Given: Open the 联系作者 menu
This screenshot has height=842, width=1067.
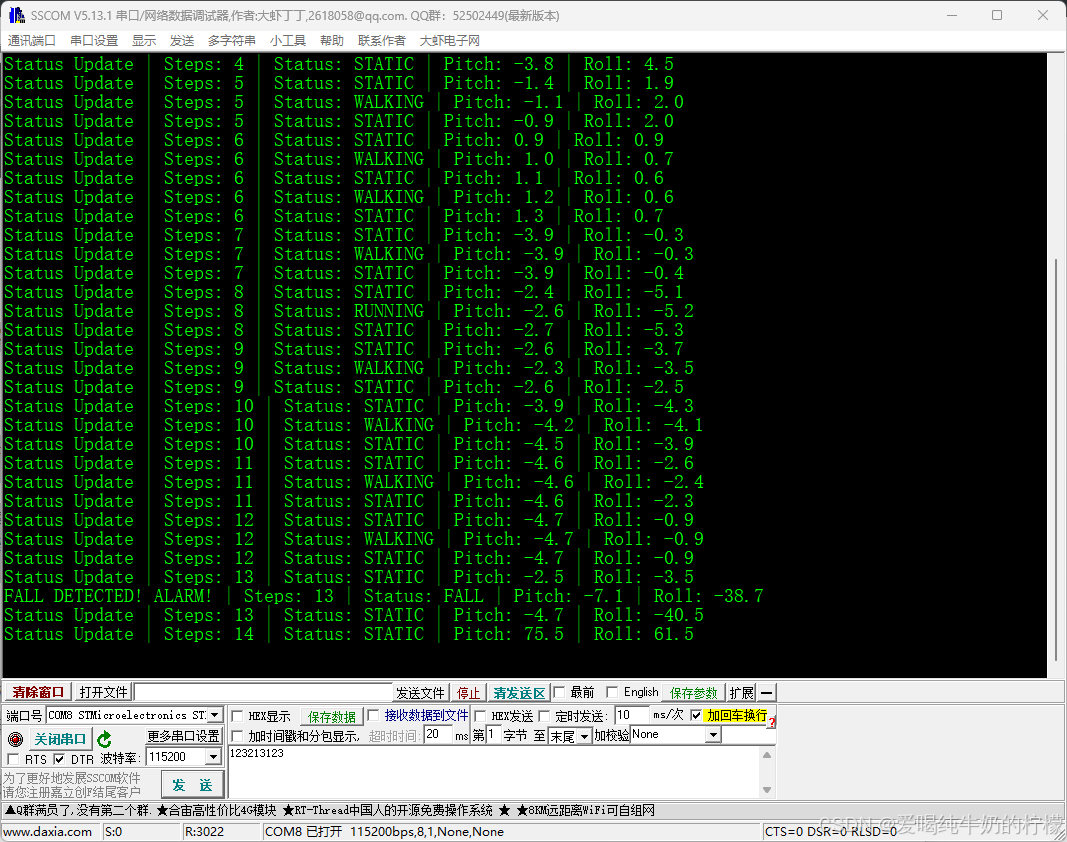Looking at the screenshot, I should [x=381, y=41].
